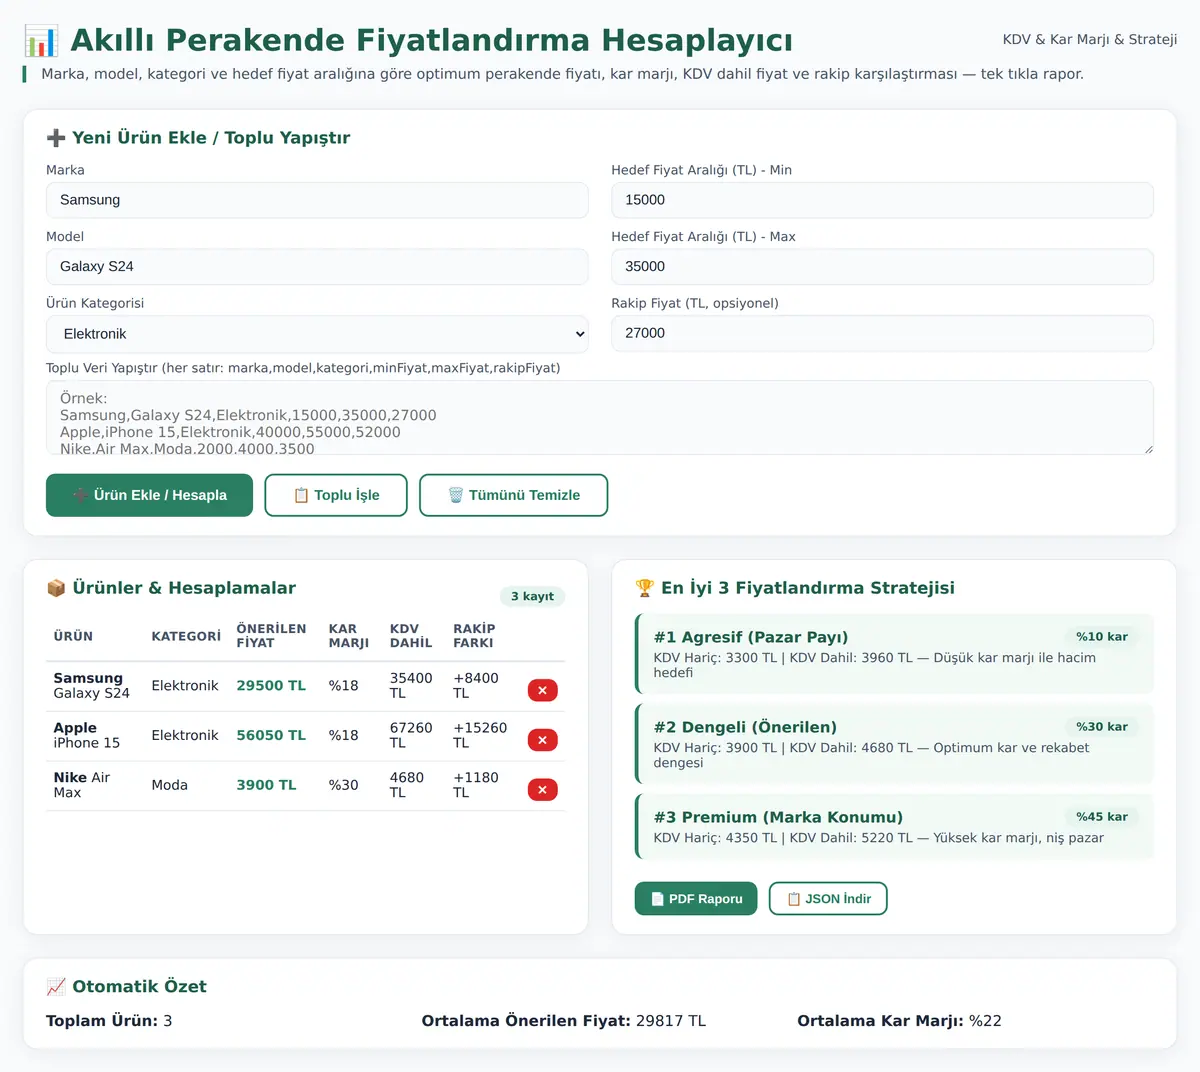Screen dimensions: 1200x1072
Task: Click the ÖNERİLEN FİYAT column header
Action: click(271, 636)
